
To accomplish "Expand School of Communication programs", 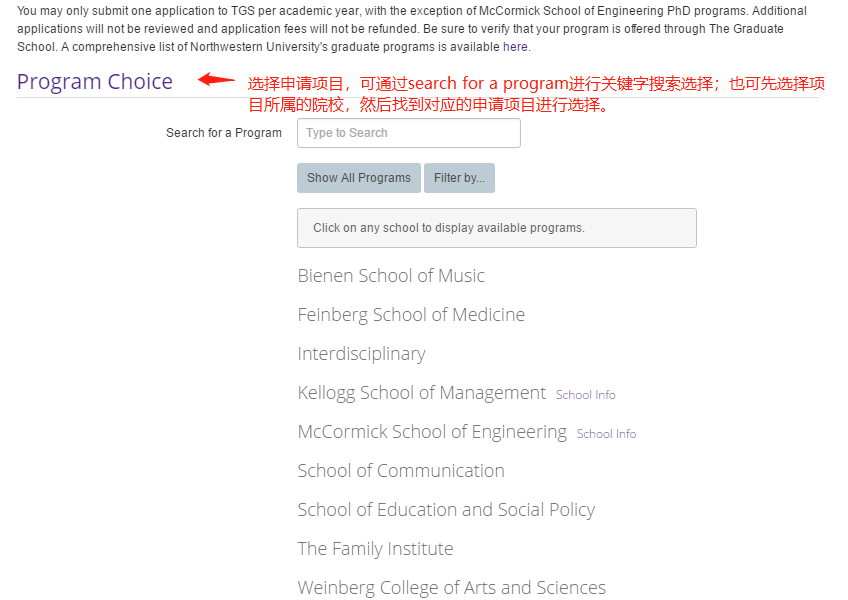I will pyautogui.click(x=400, y=470).
